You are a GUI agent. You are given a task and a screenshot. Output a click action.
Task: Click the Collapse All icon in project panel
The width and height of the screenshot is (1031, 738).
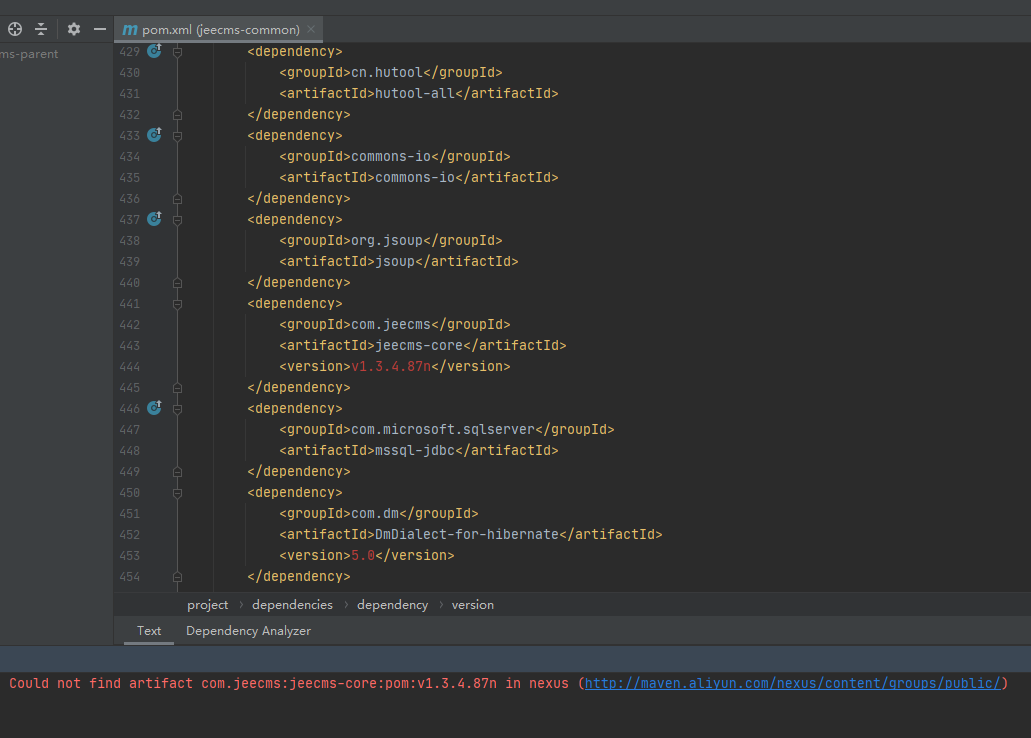[41, 29]
